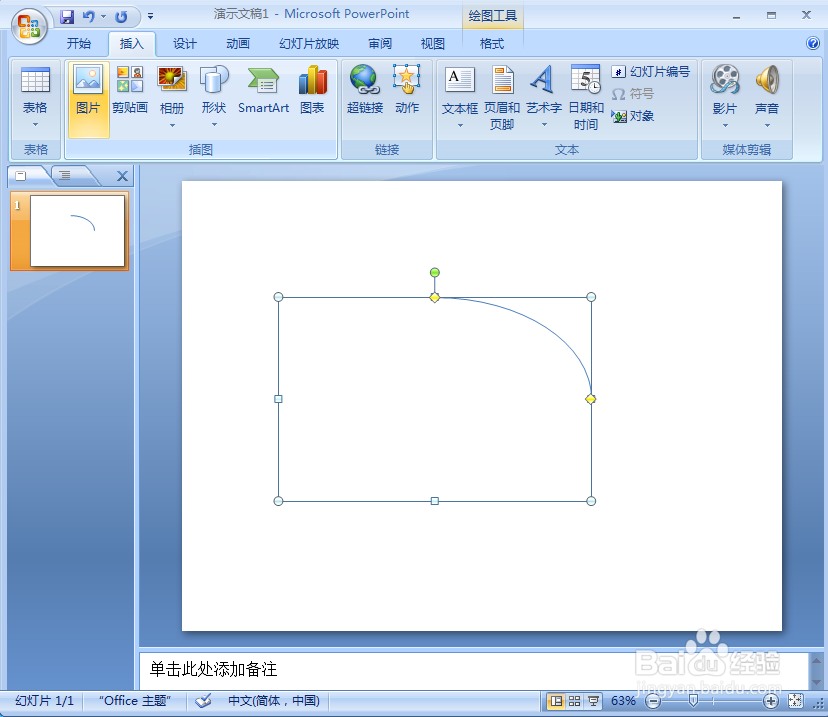Undo the last action
Screen dimensions: 828x717
[89, 17]
